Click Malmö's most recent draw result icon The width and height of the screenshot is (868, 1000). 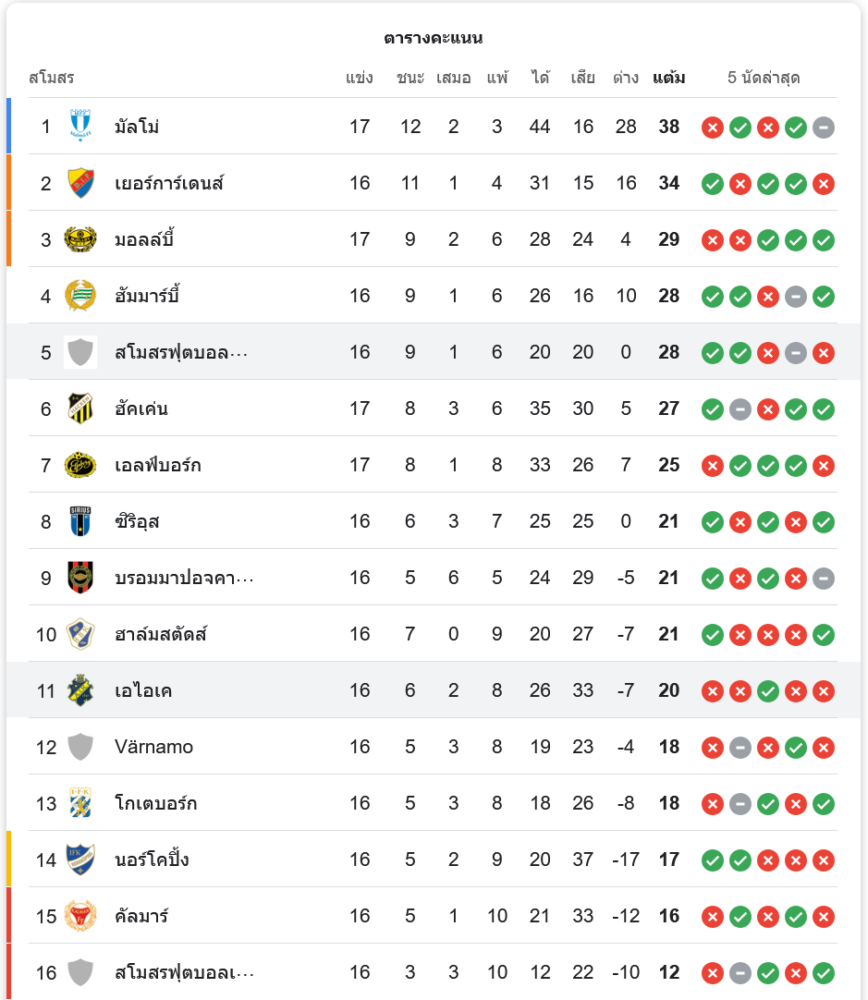point(823,127)
